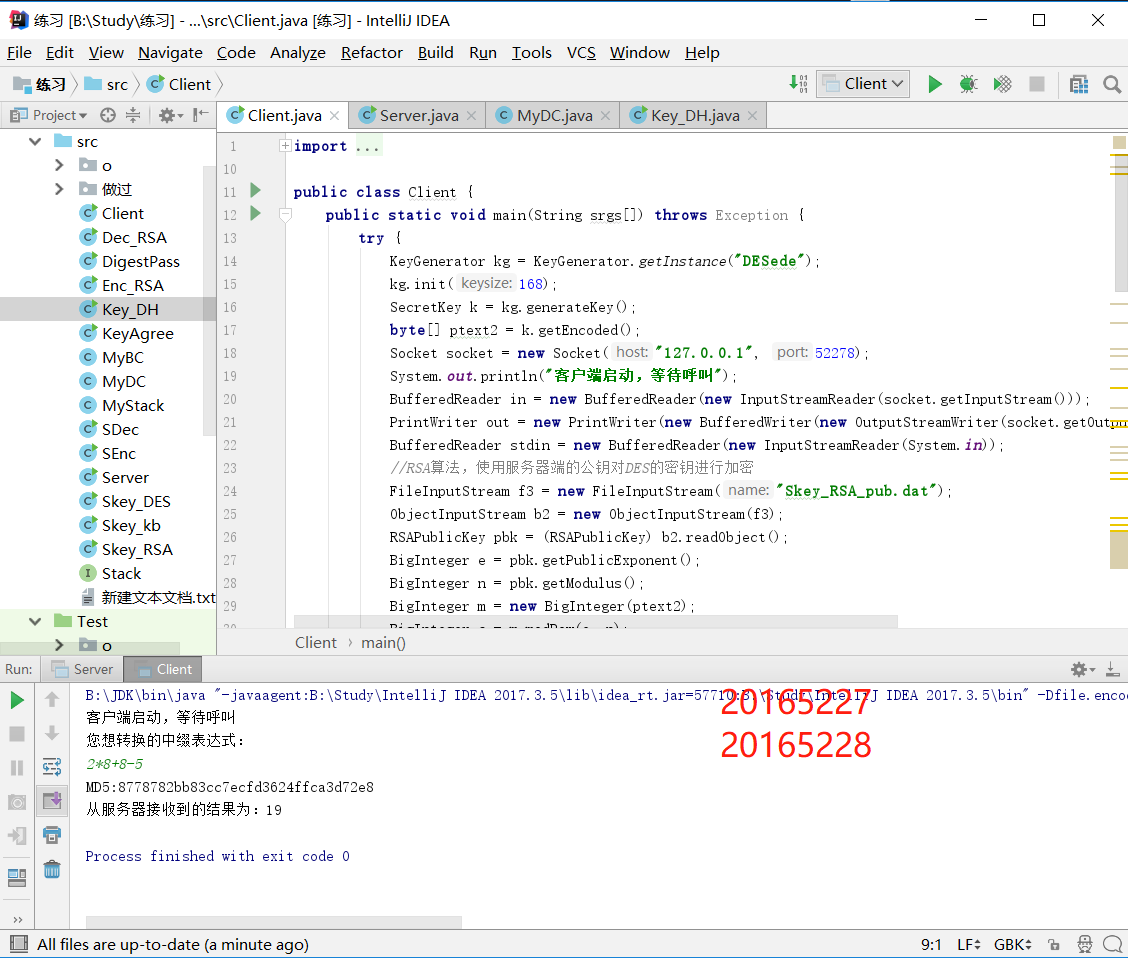
Task: Click lock read-only icon in status bar
Action: pyautogui.click(x=1053, y=944)
